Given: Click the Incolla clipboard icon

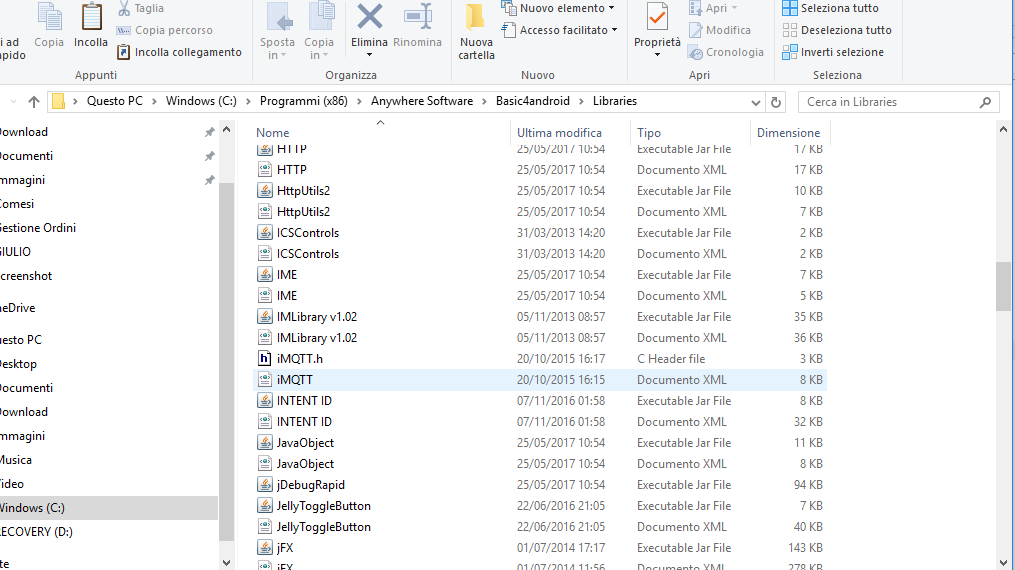Looking at the screenshot, I should [x=91, y=17].
